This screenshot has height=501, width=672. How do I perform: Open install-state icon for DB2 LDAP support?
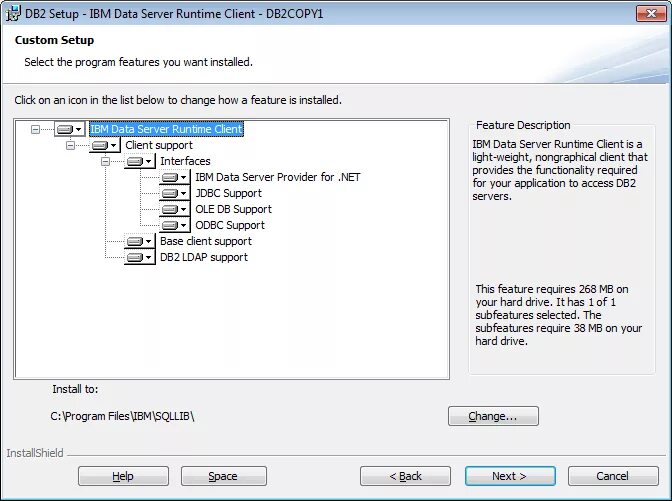pos(139,257)
